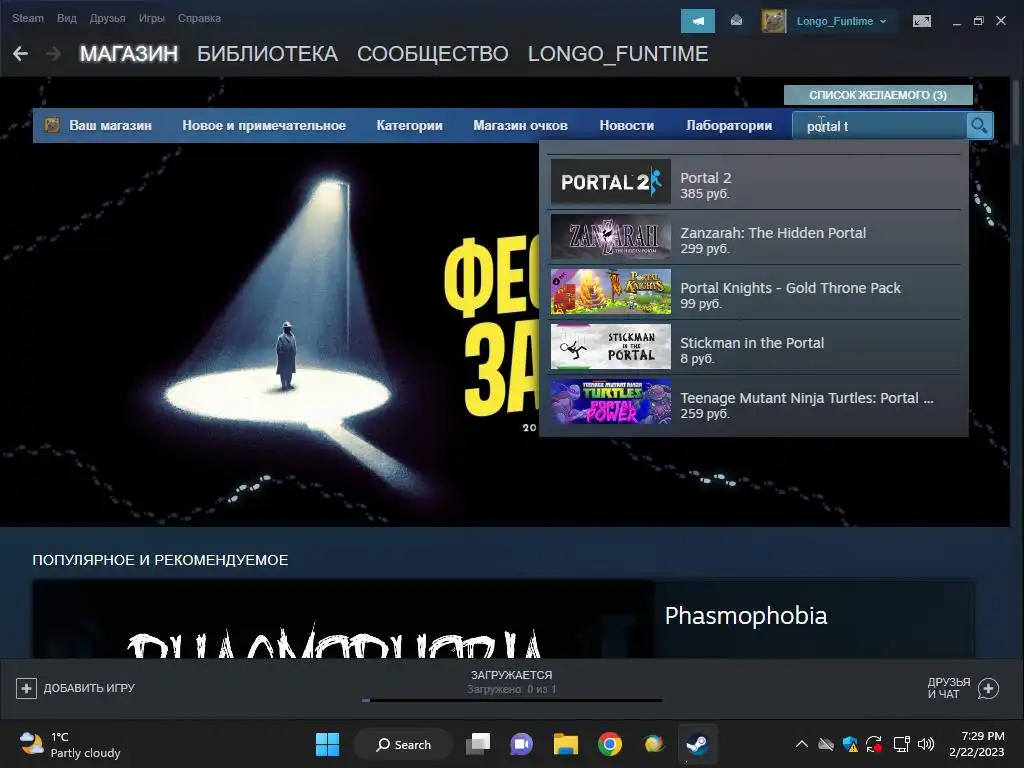Click the back navigation arrow
The height and width of the screenshot is (768, 1024).
click(x=20, y=54)
